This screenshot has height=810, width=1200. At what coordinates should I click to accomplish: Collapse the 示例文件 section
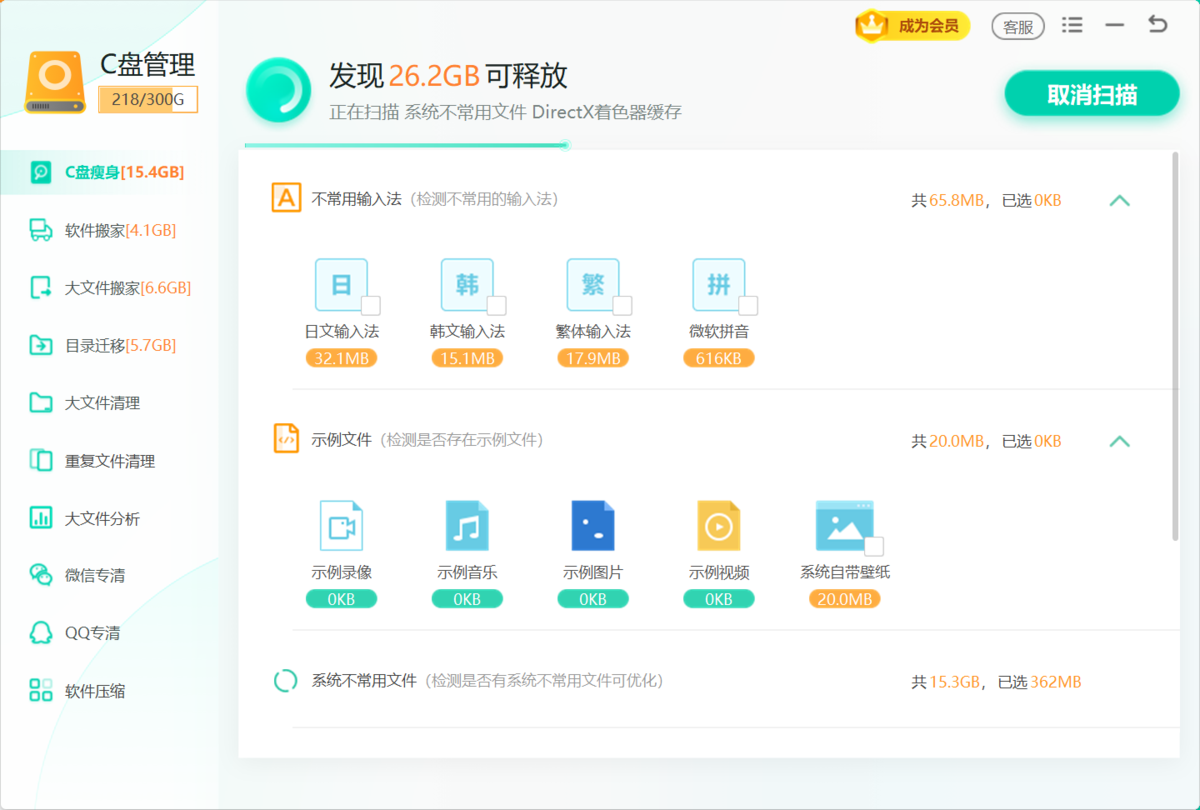[1120, 440]
